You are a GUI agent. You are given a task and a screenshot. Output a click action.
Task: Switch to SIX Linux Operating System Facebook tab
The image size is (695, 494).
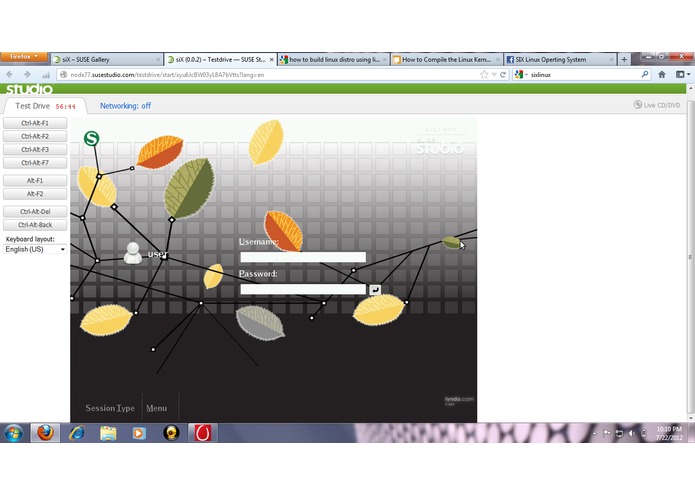(560, 59)
